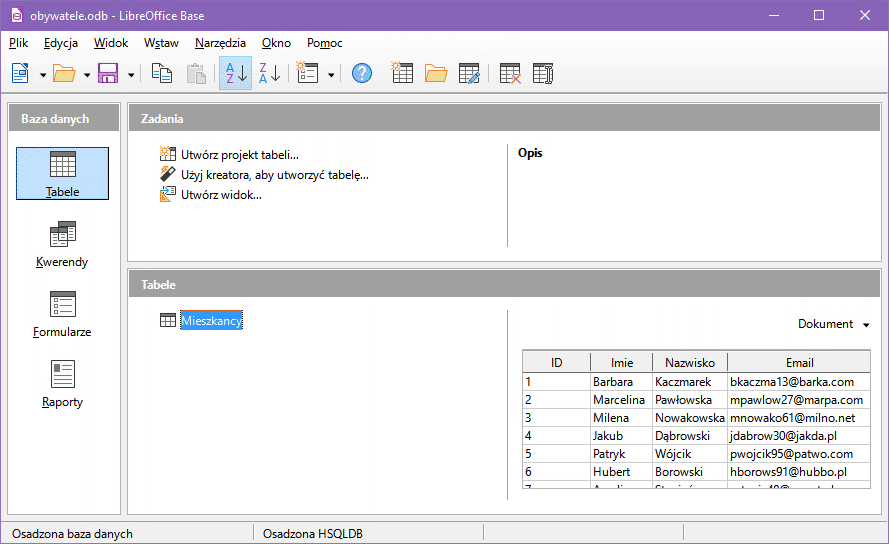Image resolution: width=889 pixels, height=544 pixels.
Task: Select Kwerendy in database pane
Action: (63, 245)
